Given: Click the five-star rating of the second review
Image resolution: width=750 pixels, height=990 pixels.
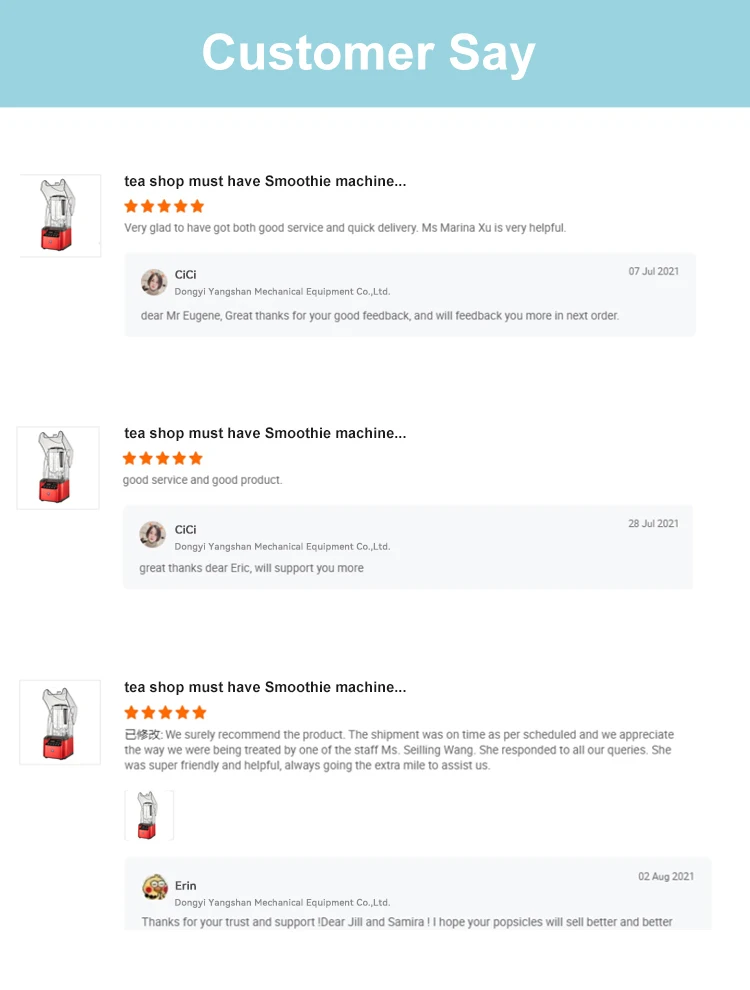Looking at the screenshot, I should (x=163, y=458).
